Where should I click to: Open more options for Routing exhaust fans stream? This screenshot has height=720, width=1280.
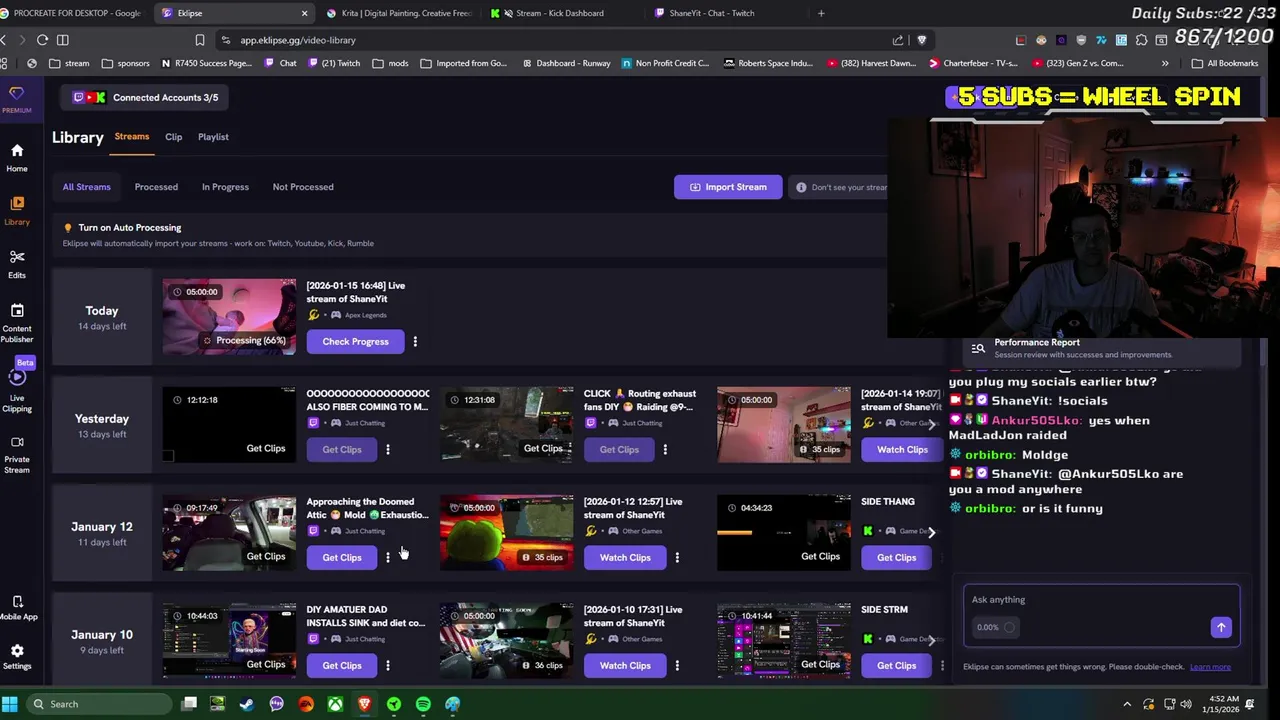coord(665,450)
